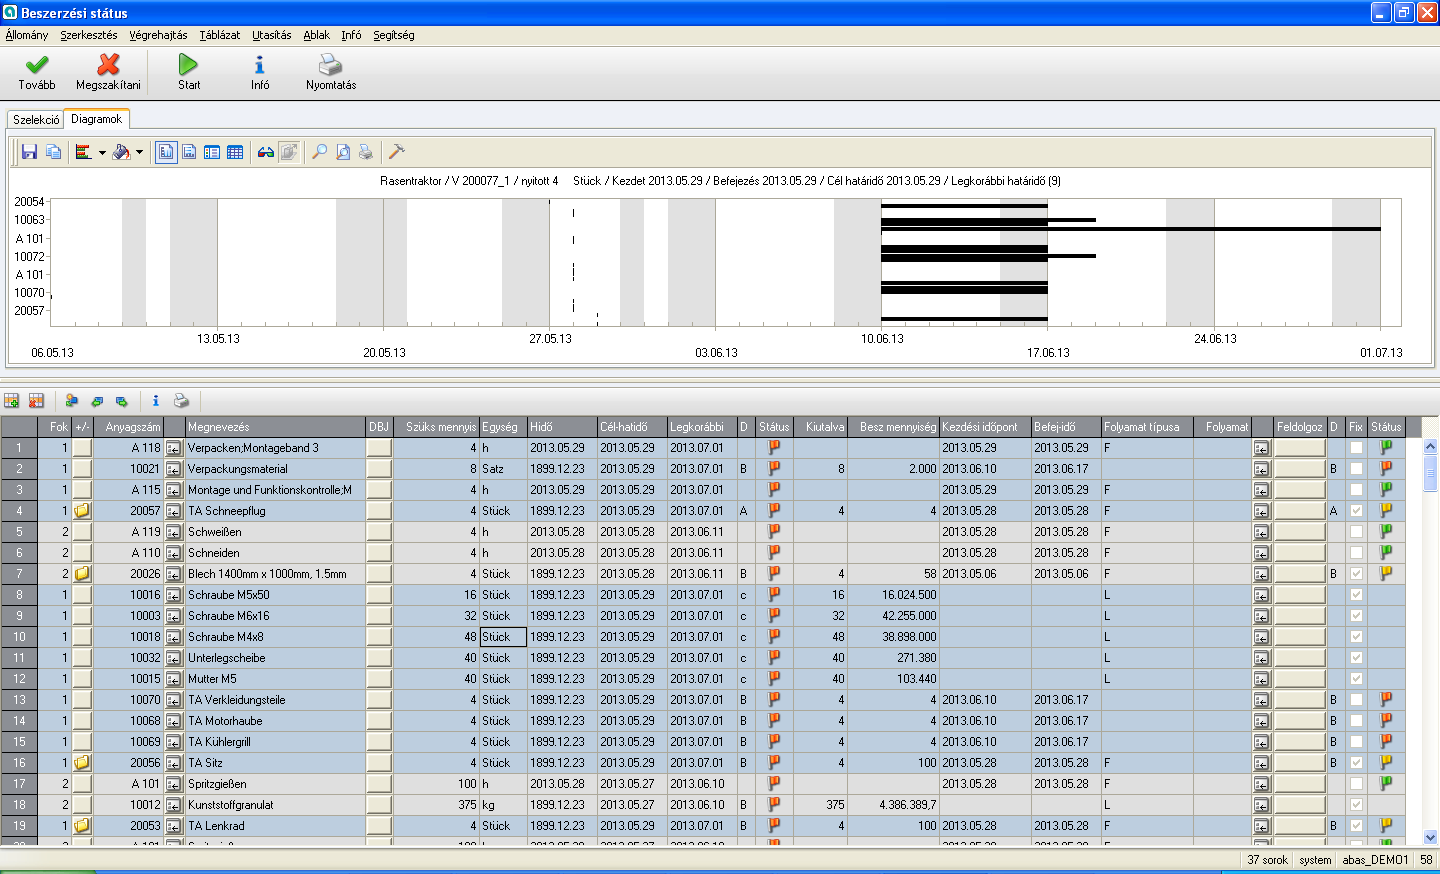Viewport: 1440px width, 874px height.
Task: Expand the folder for 20026 Blech row
Action: tap(82, 574)
